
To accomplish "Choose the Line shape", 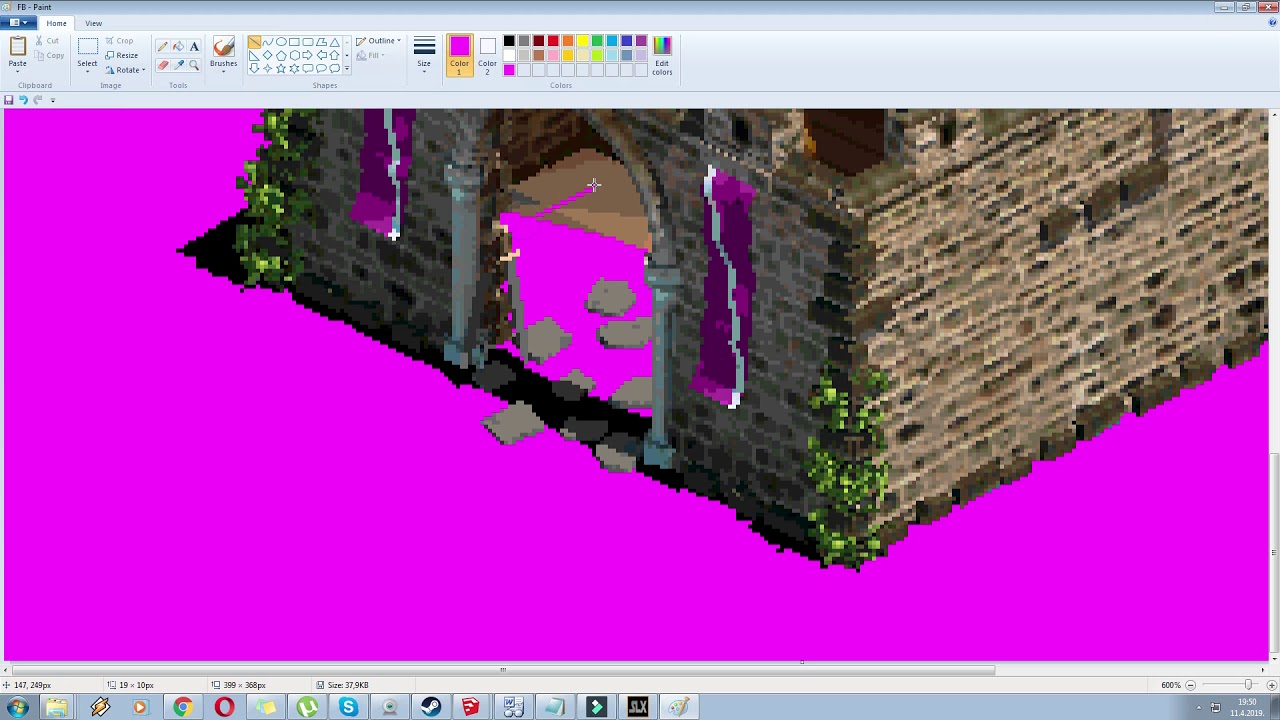I will 254,42.
